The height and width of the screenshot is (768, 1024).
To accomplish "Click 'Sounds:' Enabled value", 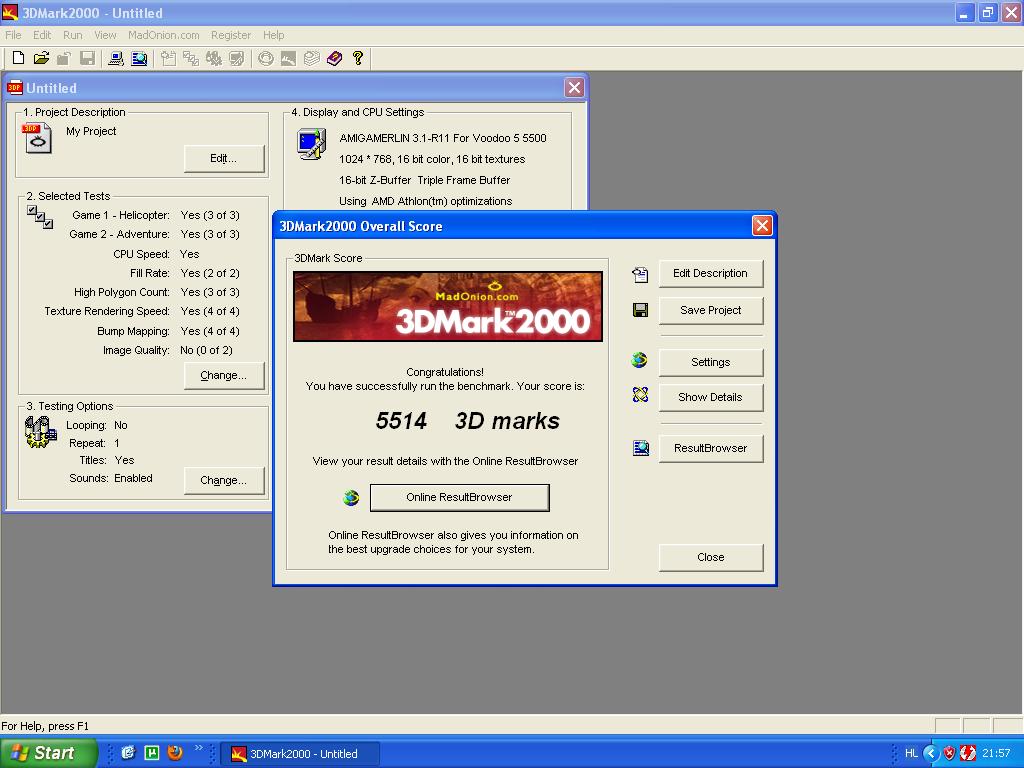I will [133, 478].
